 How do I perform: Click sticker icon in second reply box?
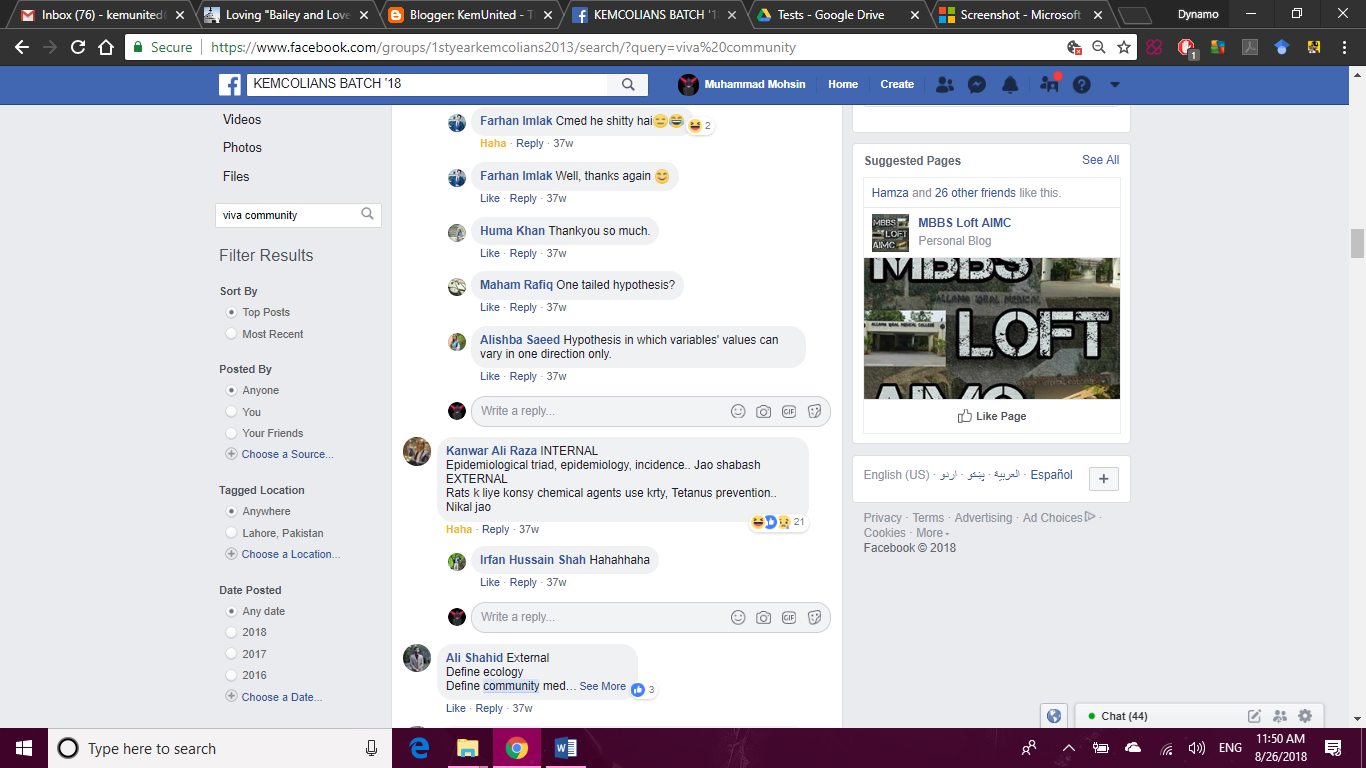pos(814,617)
